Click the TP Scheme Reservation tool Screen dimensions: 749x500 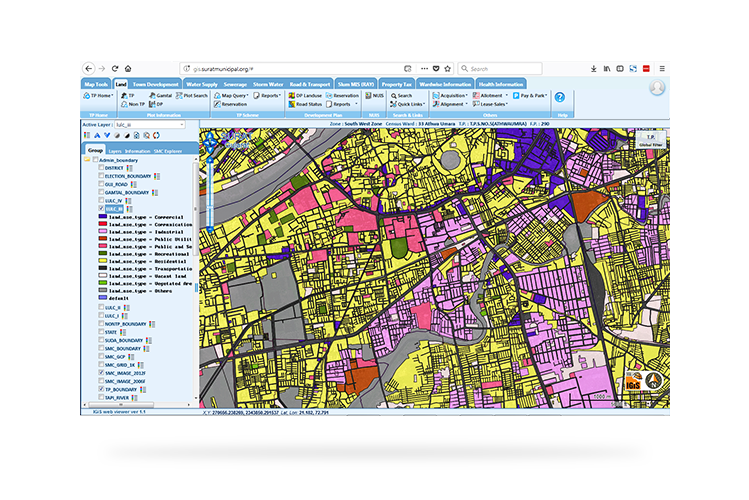coord(231,104)
